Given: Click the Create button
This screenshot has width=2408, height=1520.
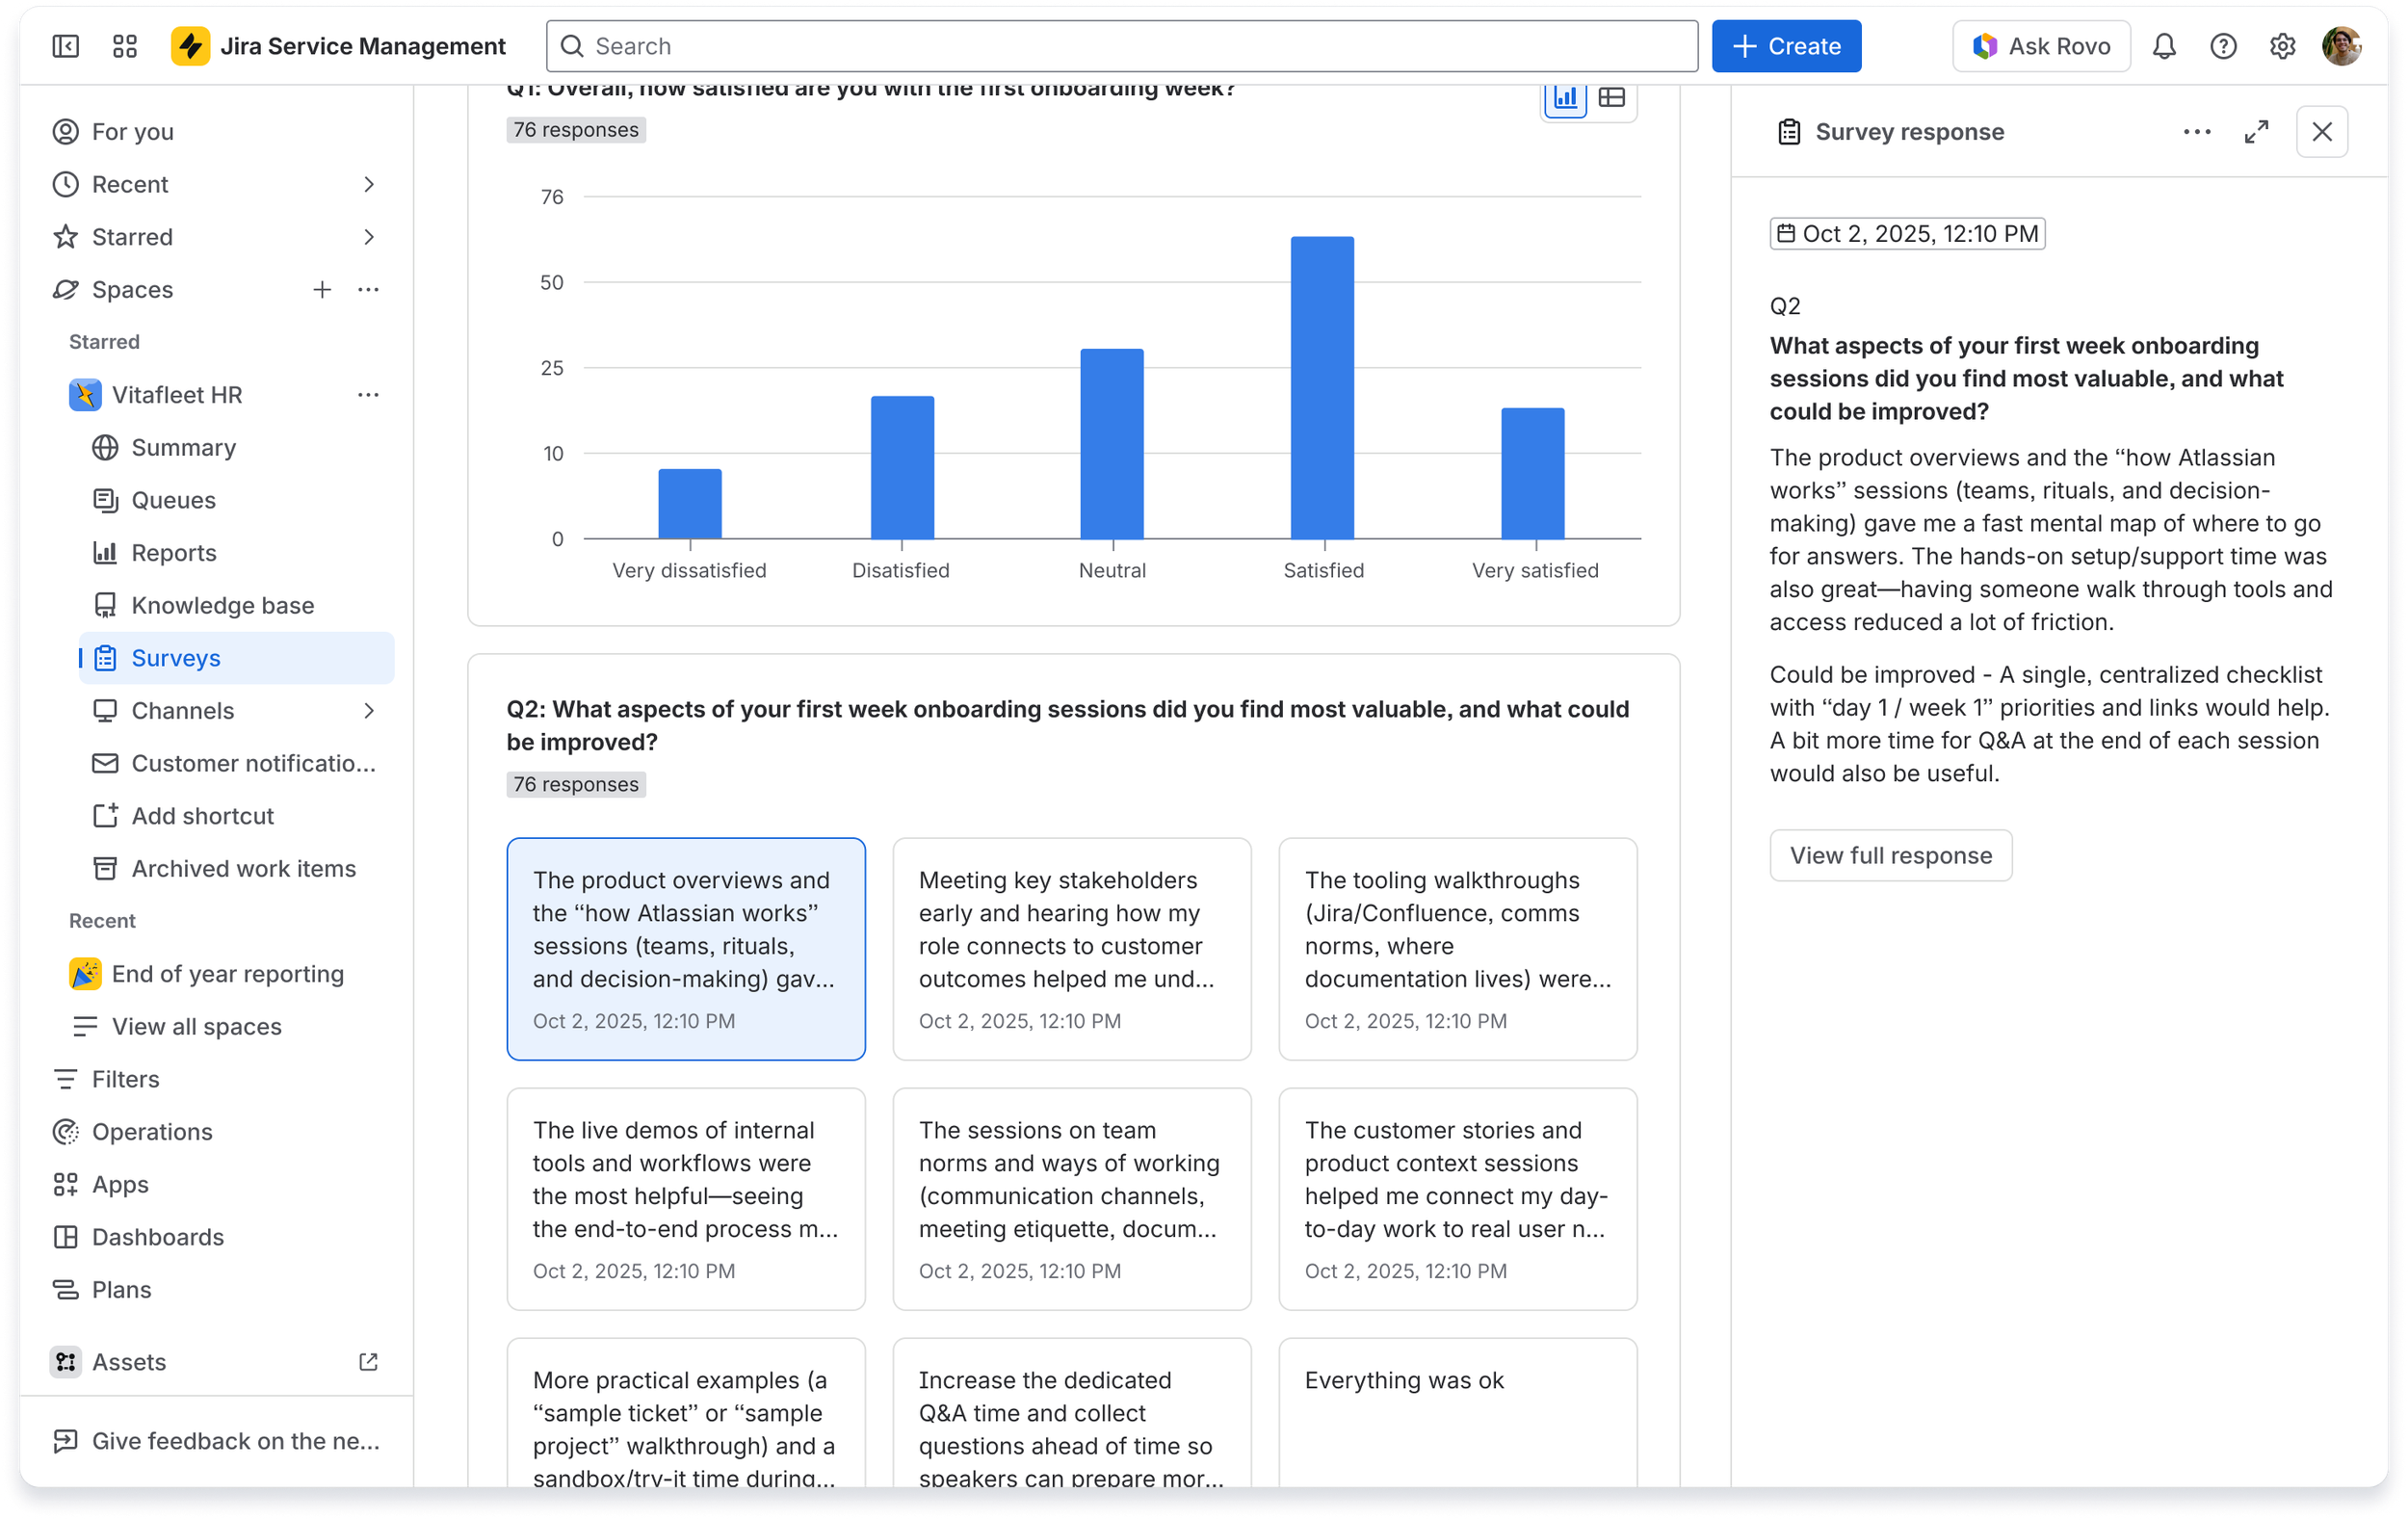Looking at the screenshot, I should pos(1786,45).
